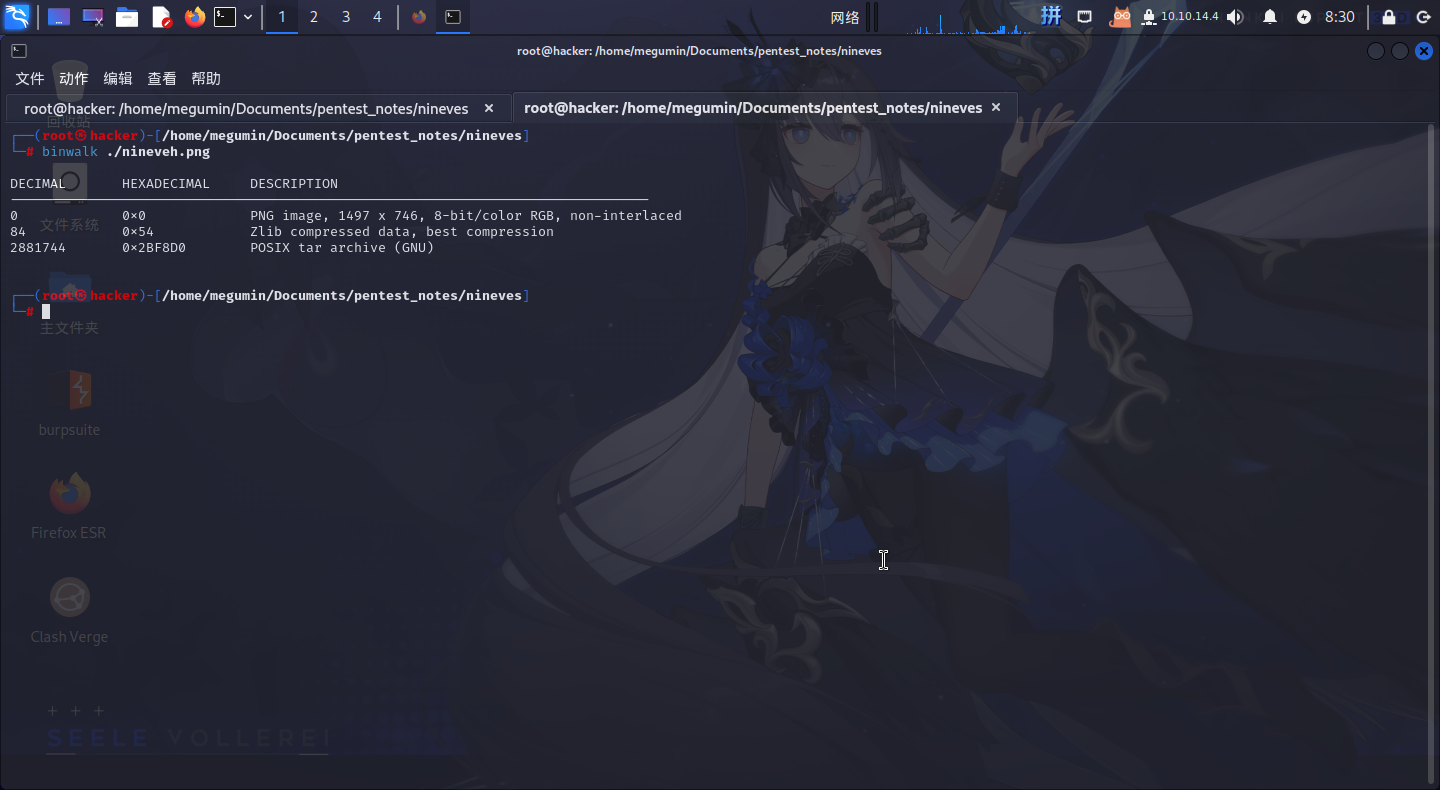This screenshot has width=1440, height=790.
Task: Switch to workspace 2
Action: (314, 17)
